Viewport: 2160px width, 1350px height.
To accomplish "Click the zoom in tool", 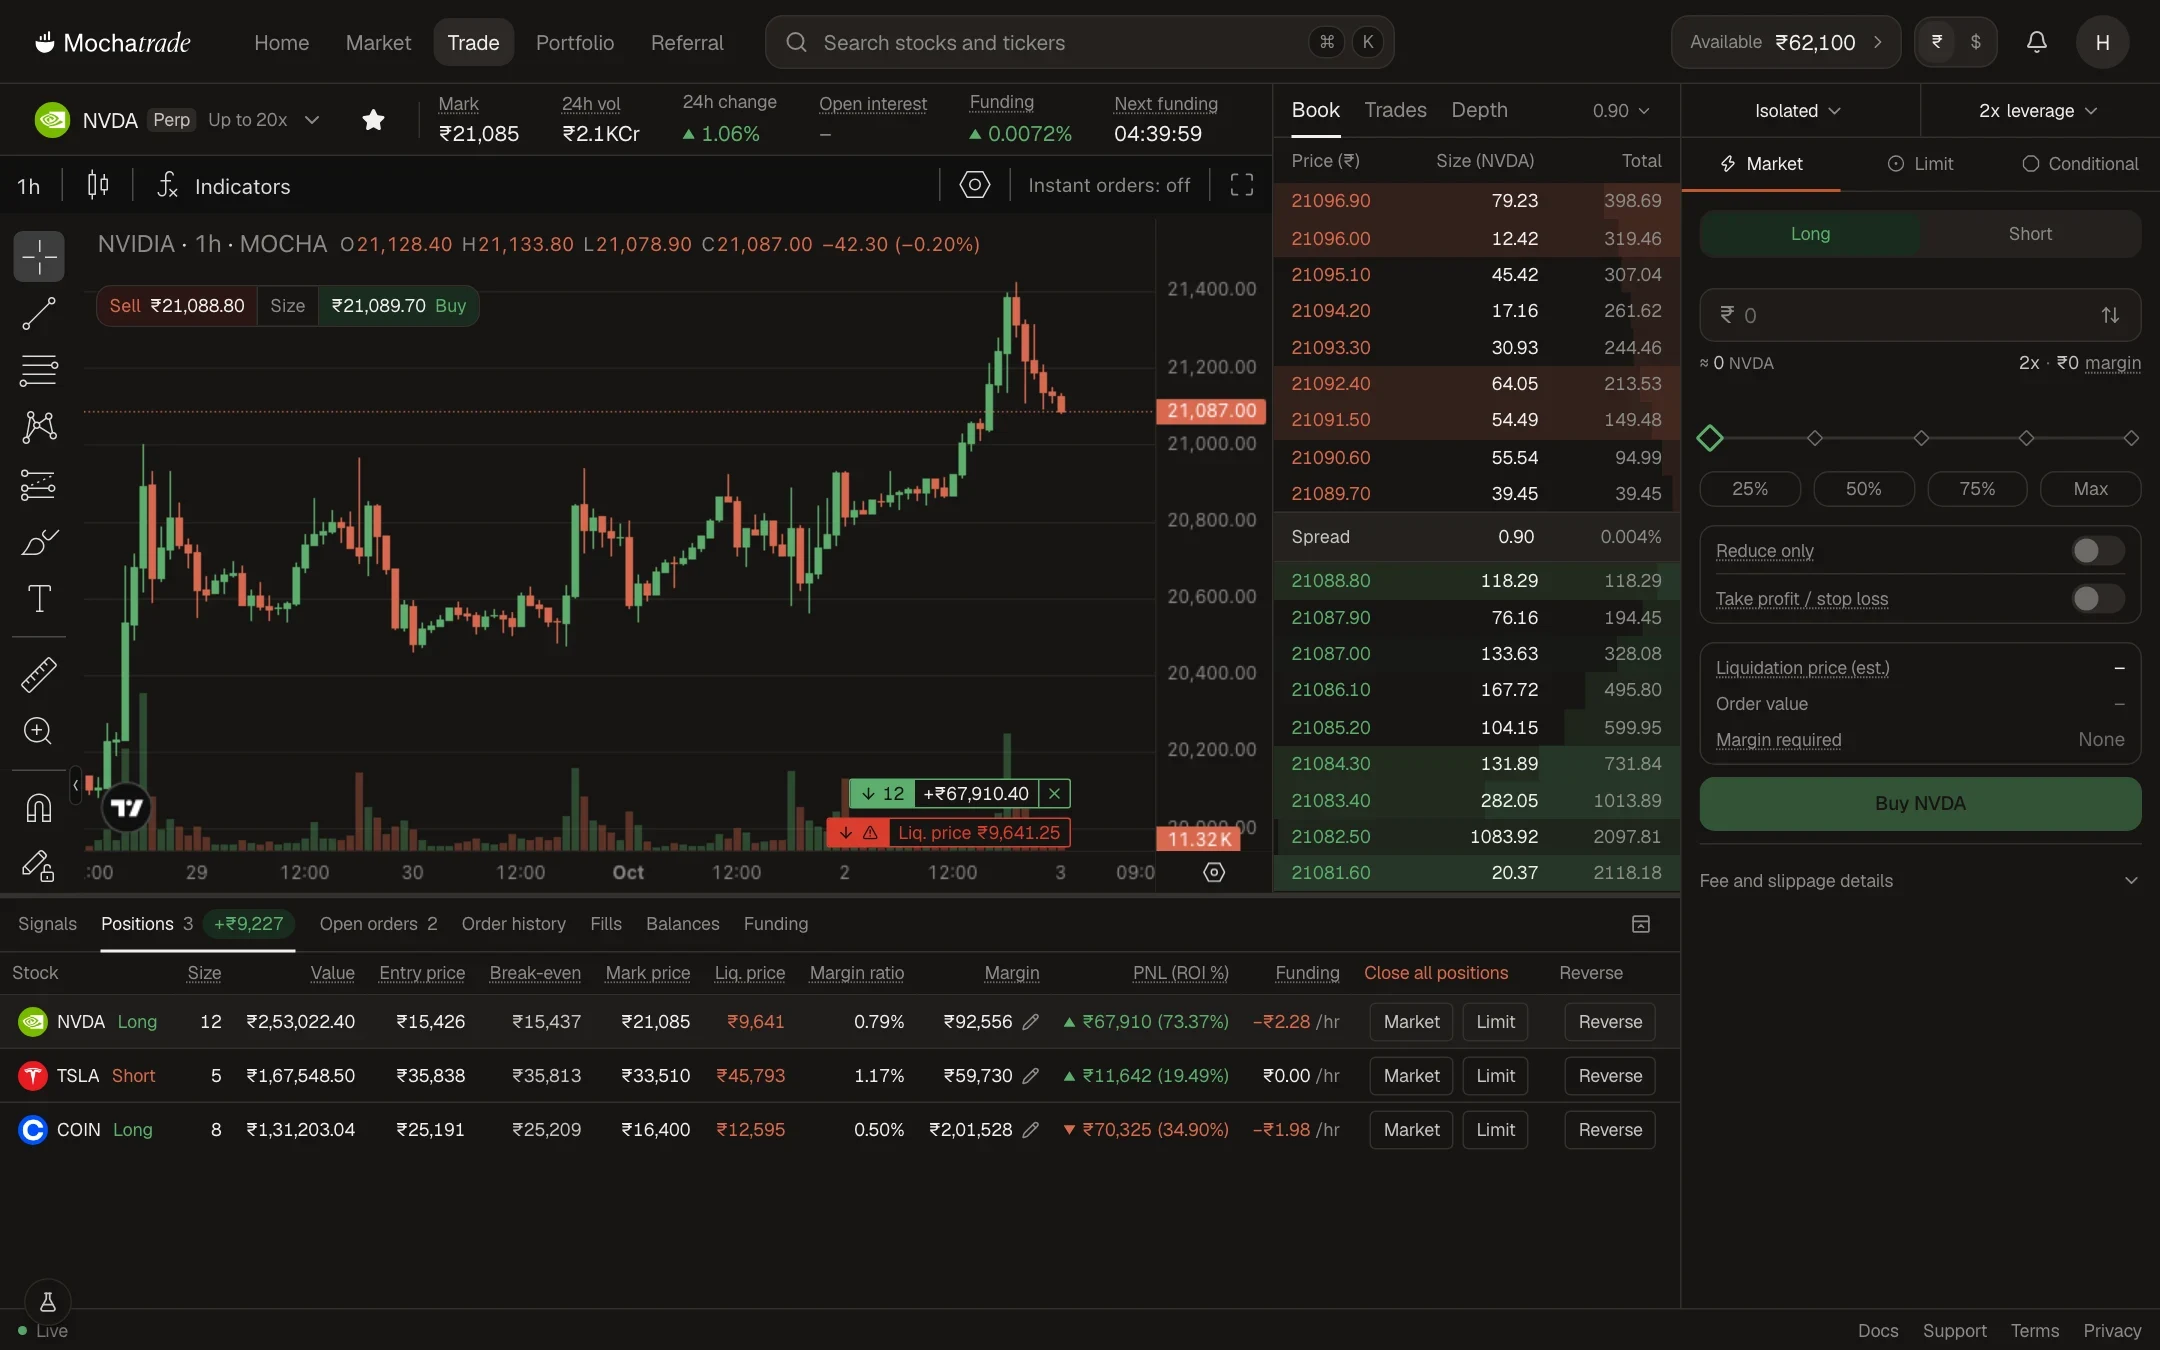I will tap(39, 731).
